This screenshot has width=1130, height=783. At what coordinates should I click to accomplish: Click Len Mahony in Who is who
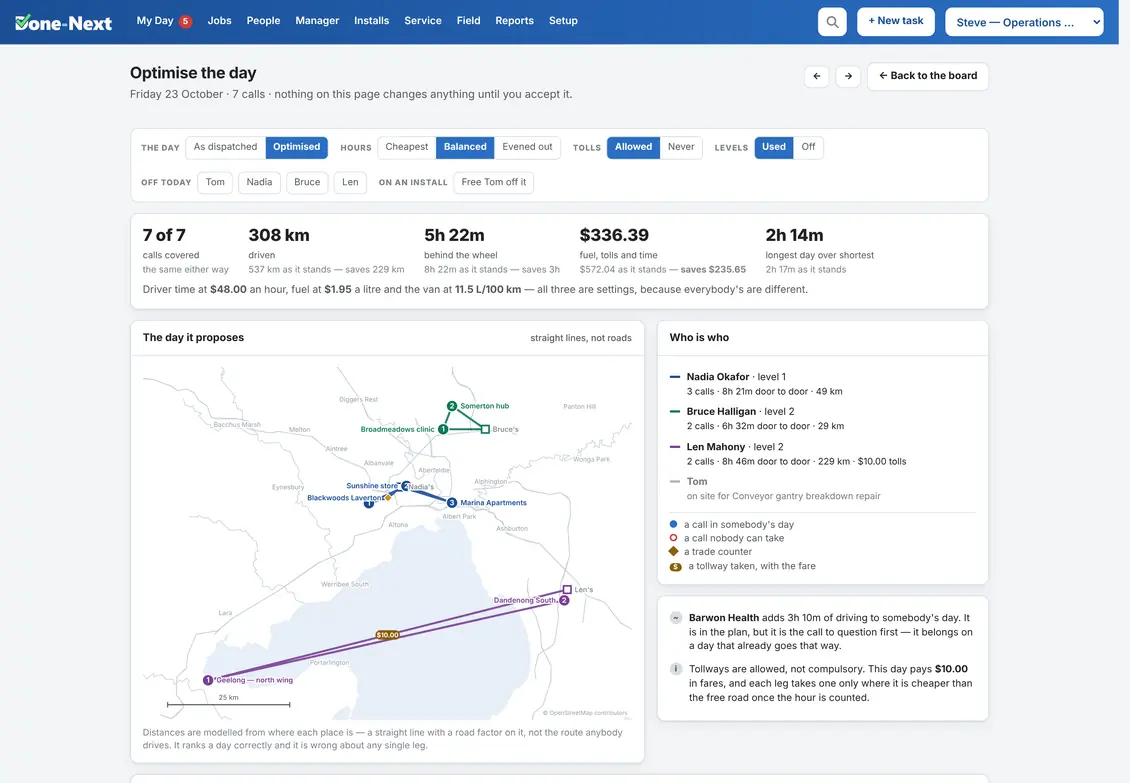point(716,447)
